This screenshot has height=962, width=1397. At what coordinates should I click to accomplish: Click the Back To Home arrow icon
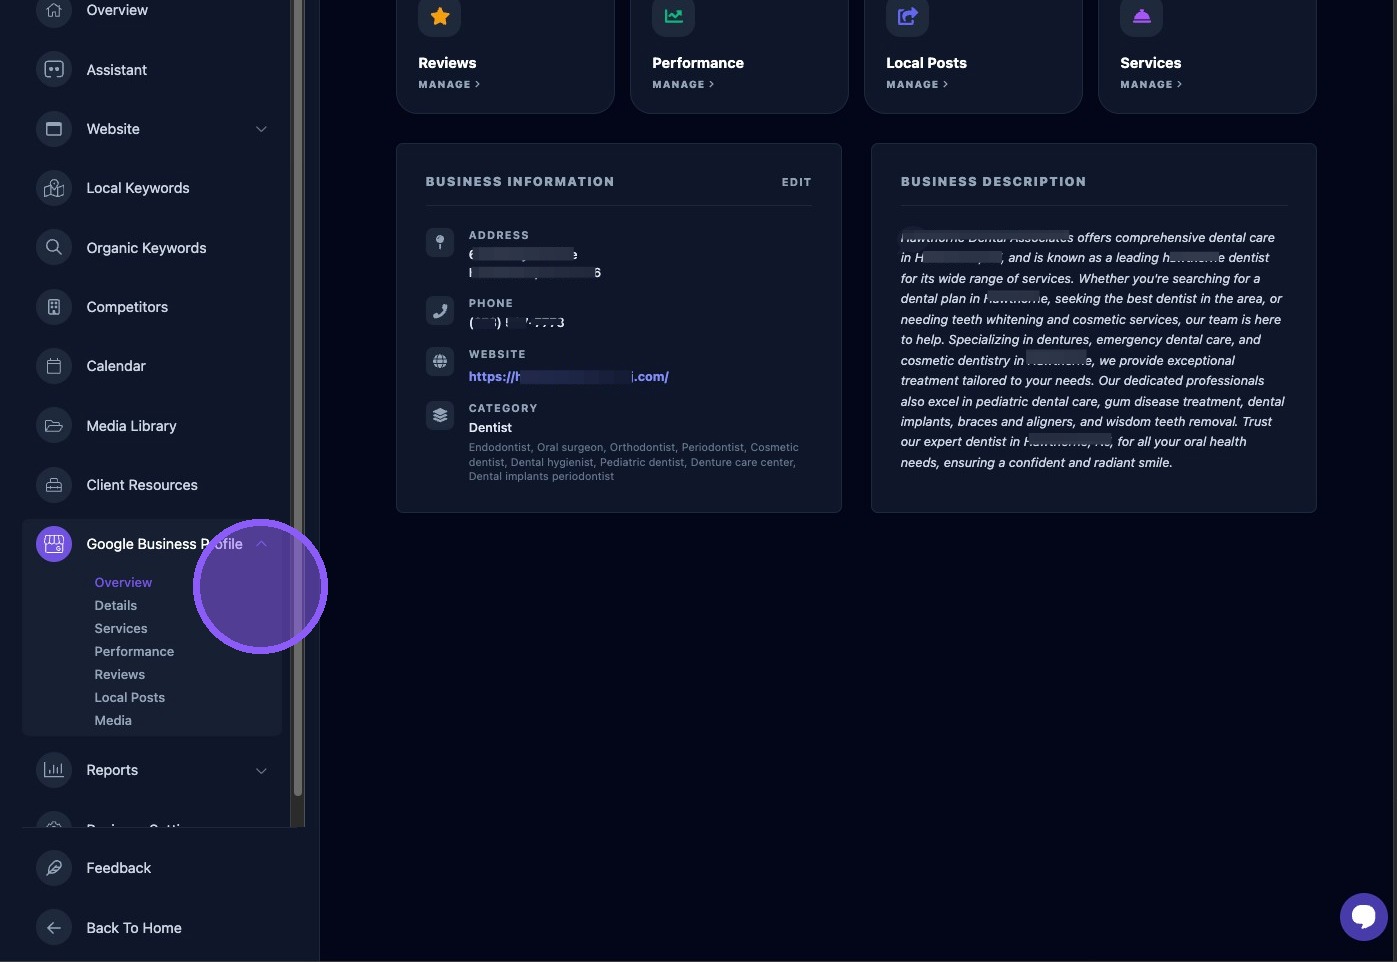coord(54,928)
